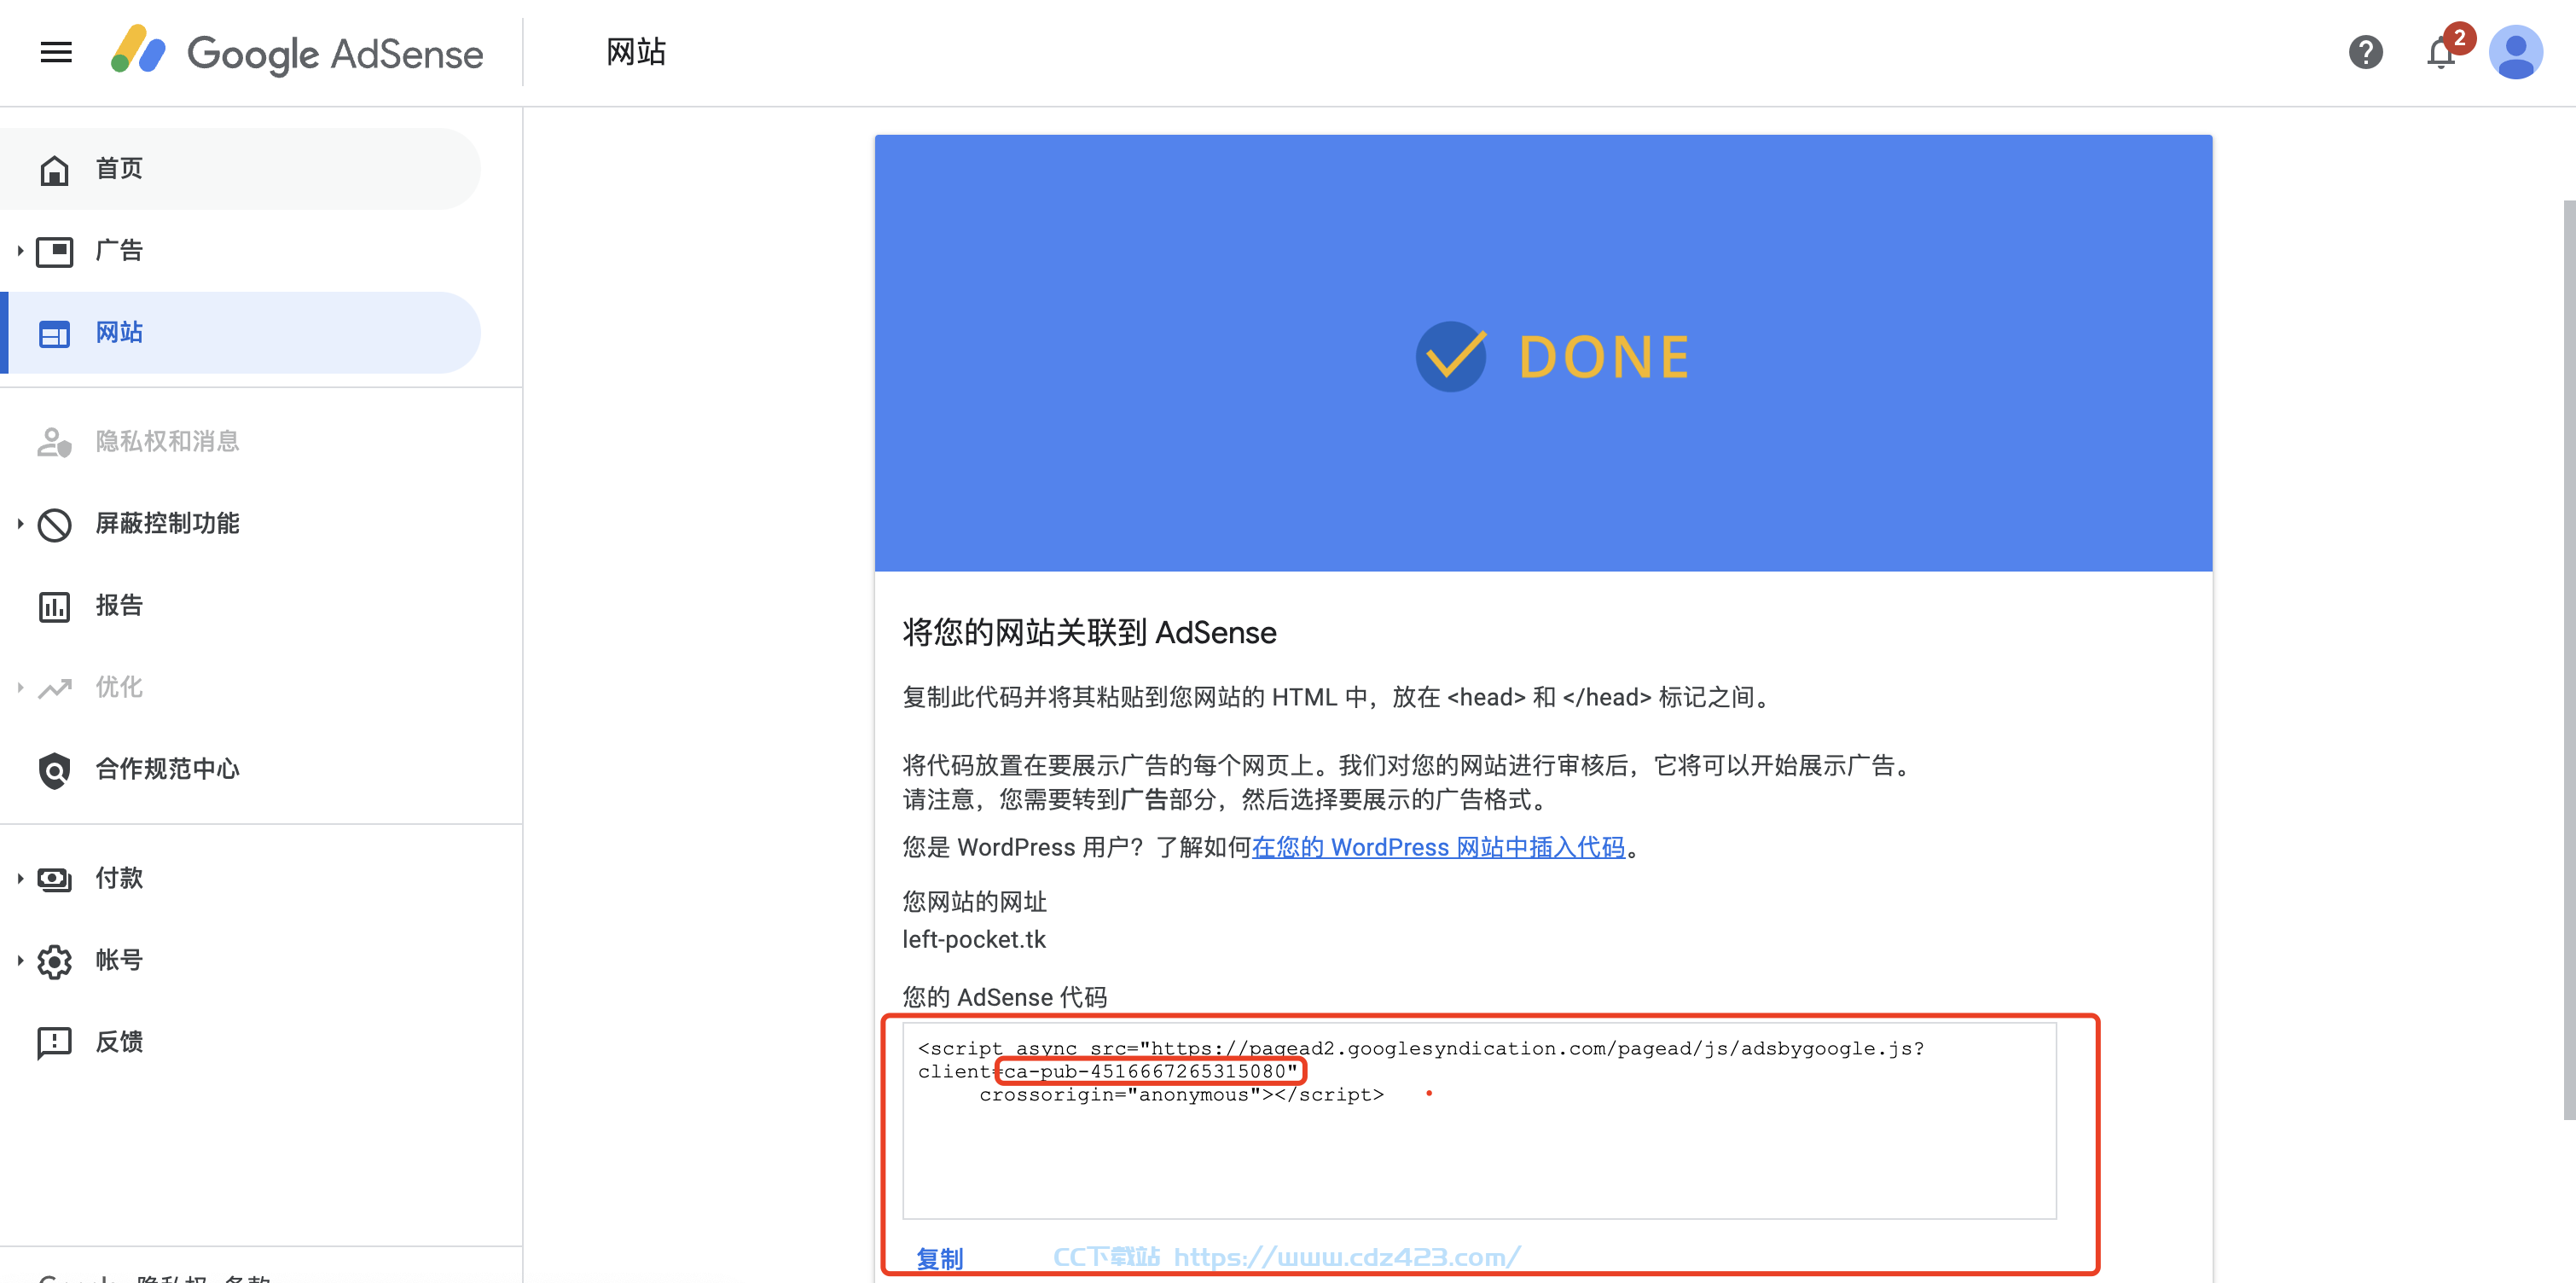
Task: Open the account avatar menu
Action: [x=2515, y=52]
